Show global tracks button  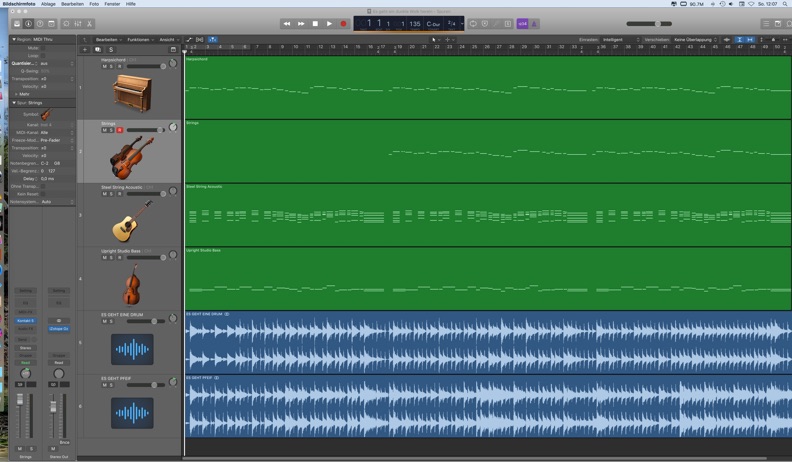173,49
